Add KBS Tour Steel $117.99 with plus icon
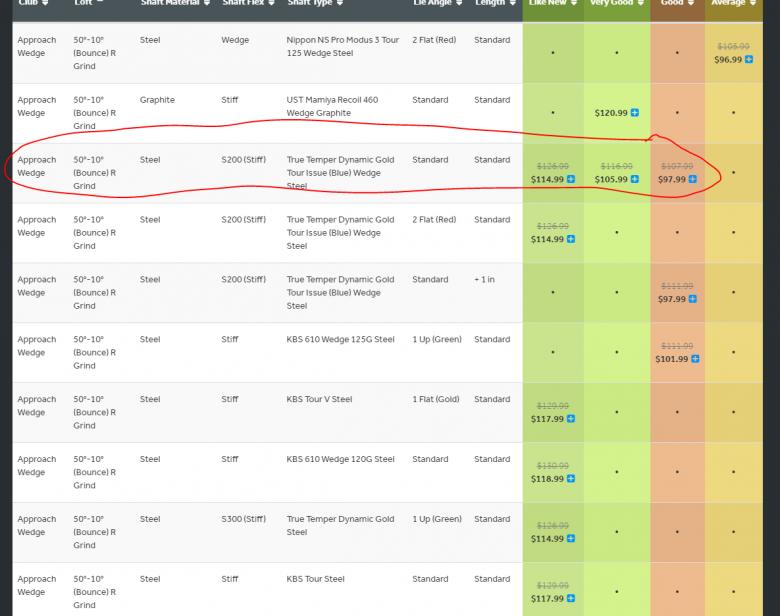780x616 pixels. pos(571,599)
